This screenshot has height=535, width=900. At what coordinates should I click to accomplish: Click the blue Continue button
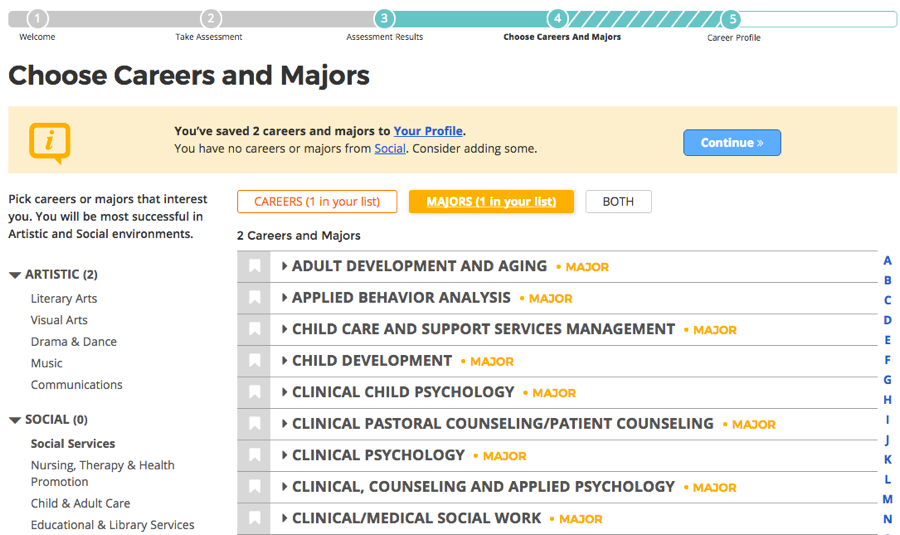(x=732, y=142)
